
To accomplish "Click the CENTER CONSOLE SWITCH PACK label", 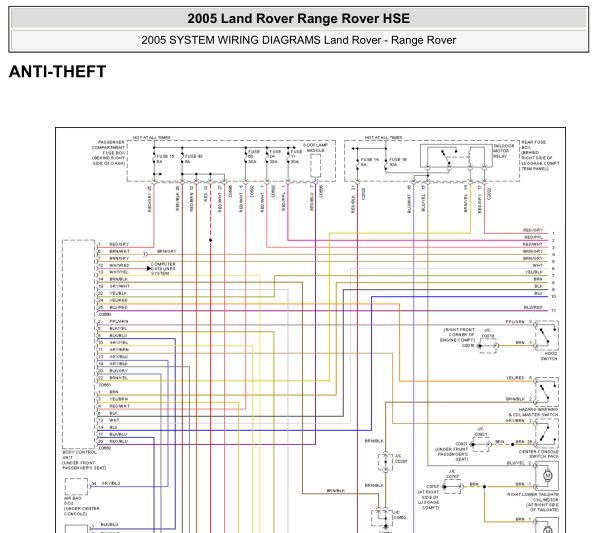I will click(539, 454).
